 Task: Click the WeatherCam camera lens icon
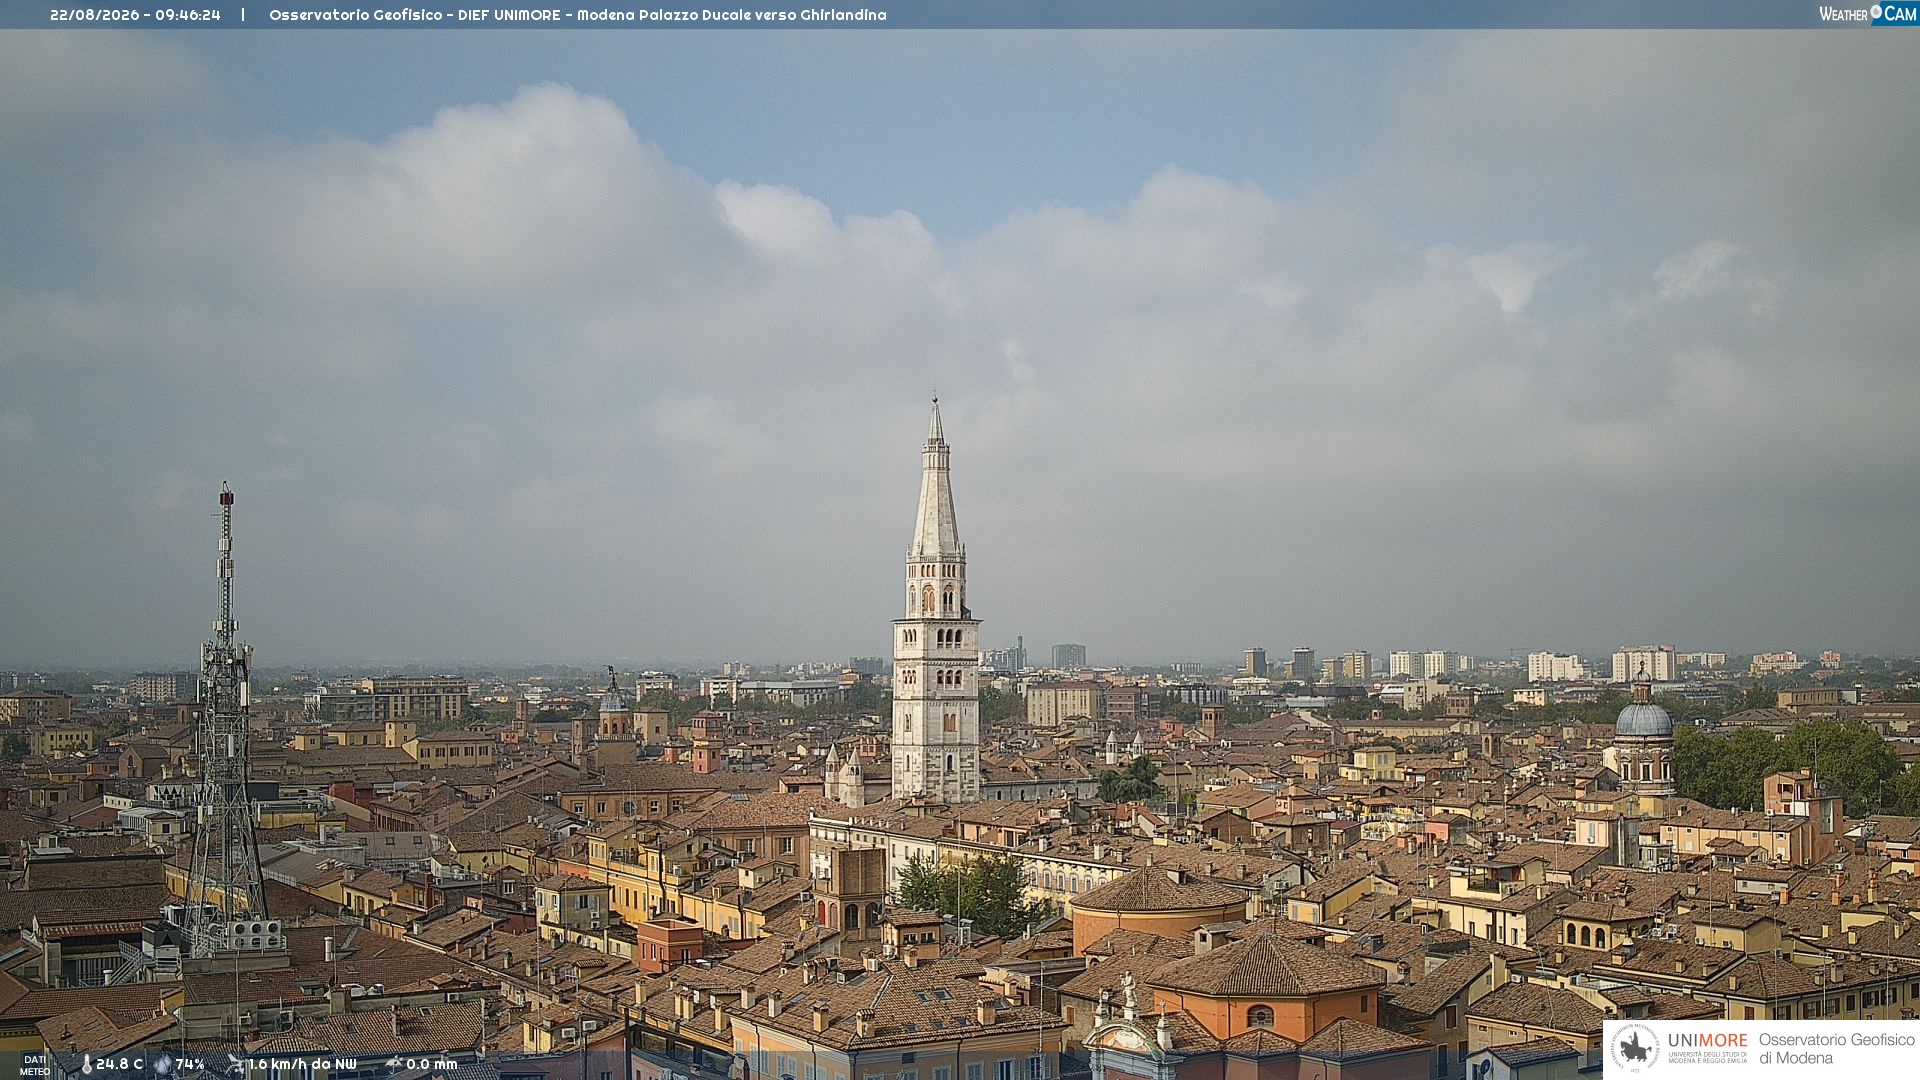[1876, 11]
